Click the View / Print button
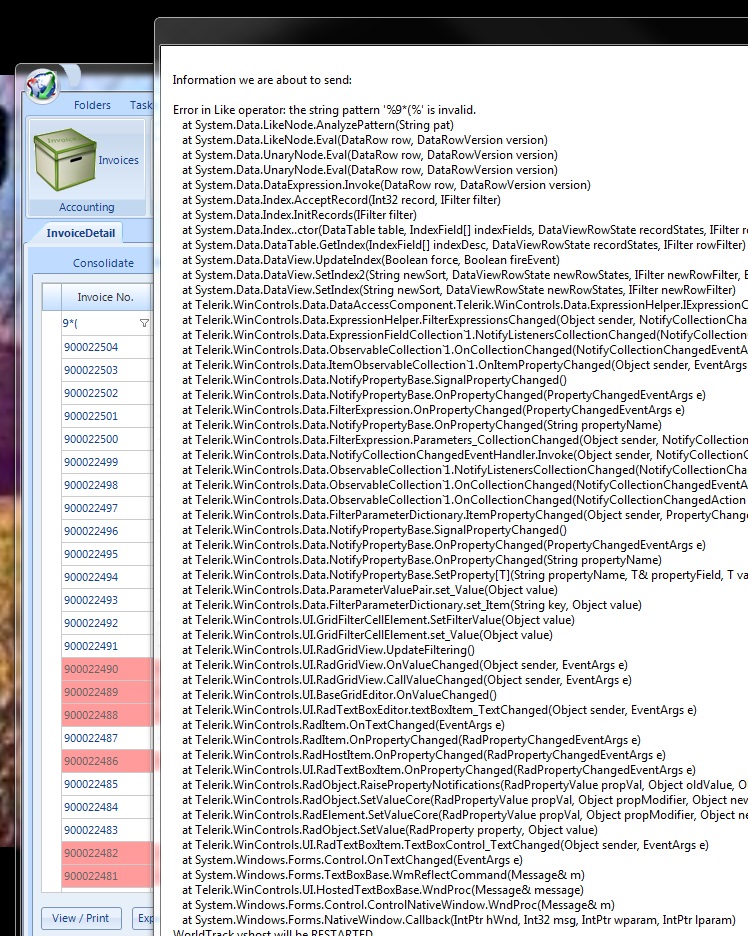 point(81,918)
